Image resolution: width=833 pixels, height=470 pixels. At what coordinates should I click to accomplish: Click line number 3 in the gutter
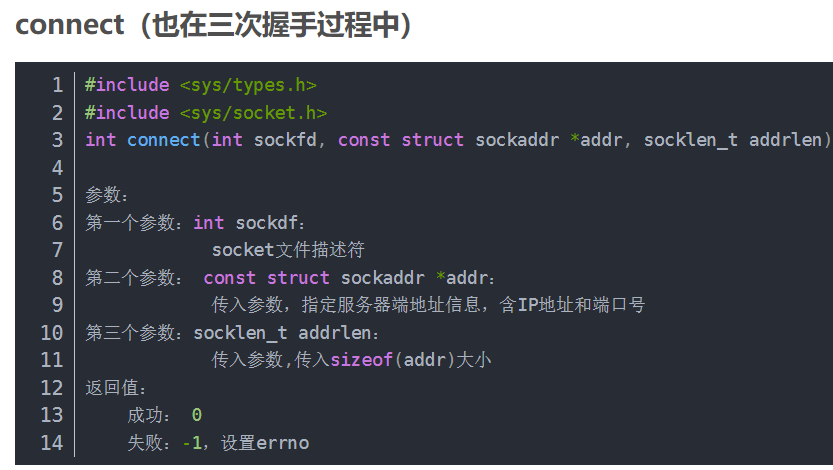tap(57, 140)
